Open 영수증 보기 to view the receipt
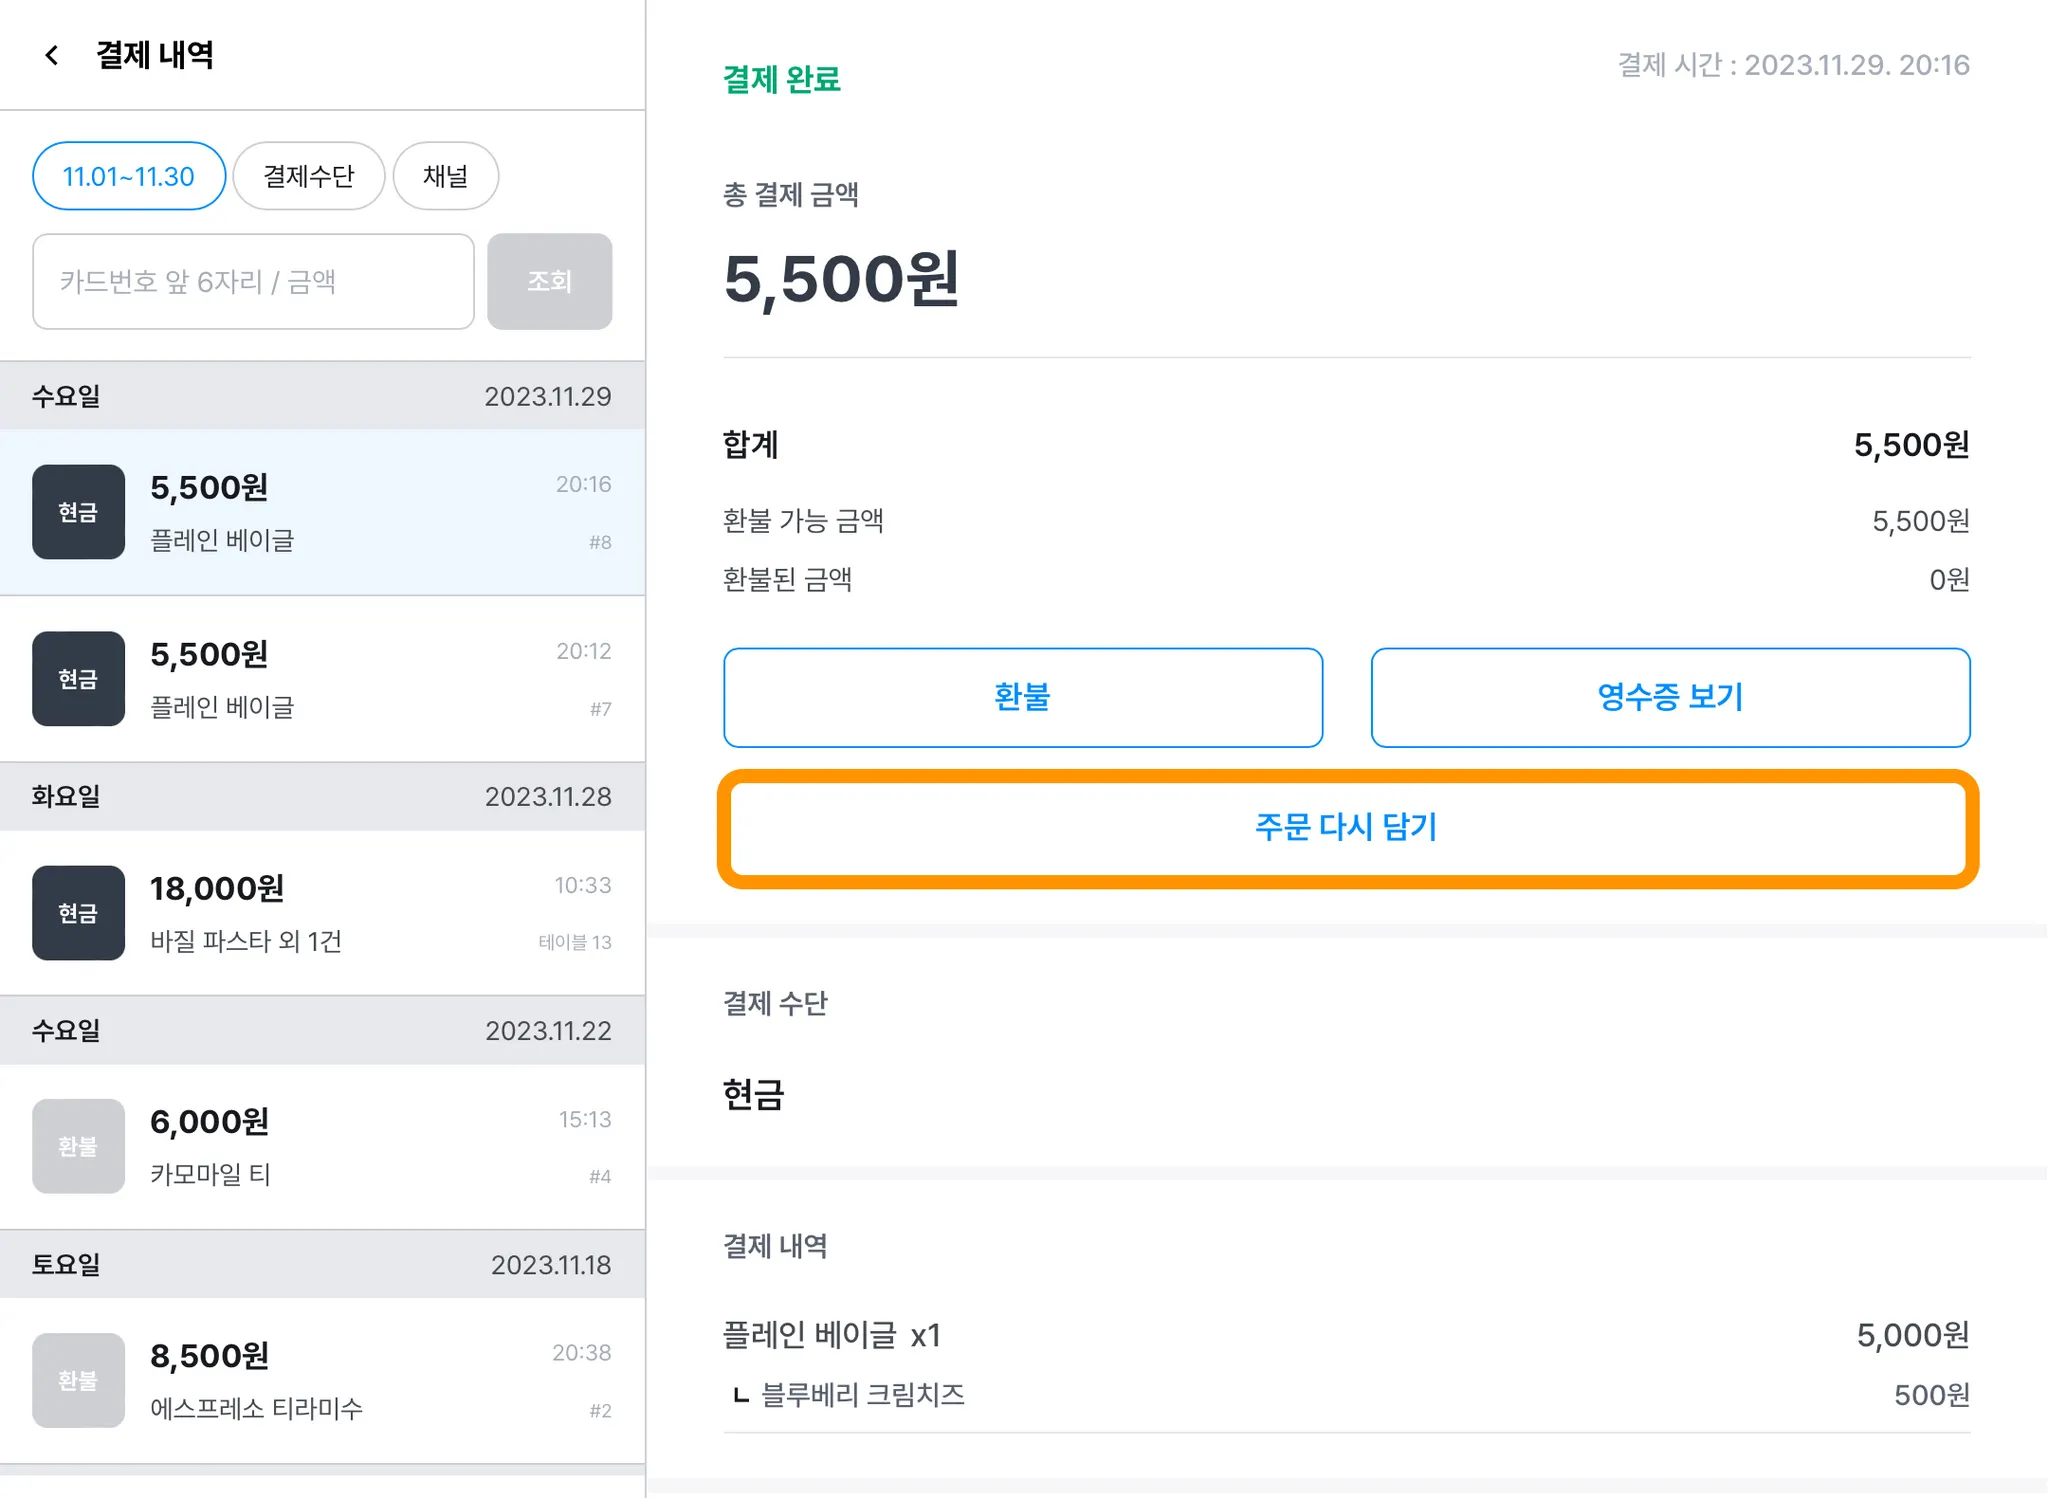This screenshot has height=1498, width=2048. (1670, 697)
